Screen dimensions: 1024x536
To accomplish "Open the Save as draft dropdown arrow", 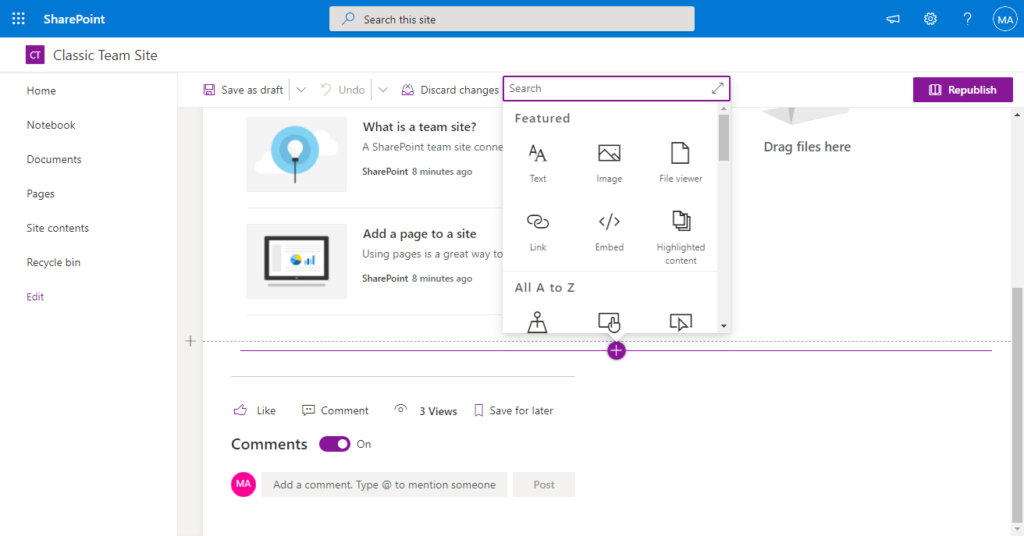I will pos(301,89).
